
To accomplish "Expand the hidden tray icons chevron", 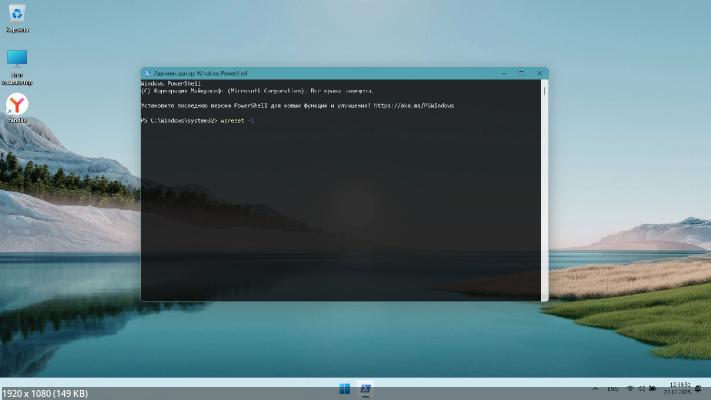I will pos(596,389).
